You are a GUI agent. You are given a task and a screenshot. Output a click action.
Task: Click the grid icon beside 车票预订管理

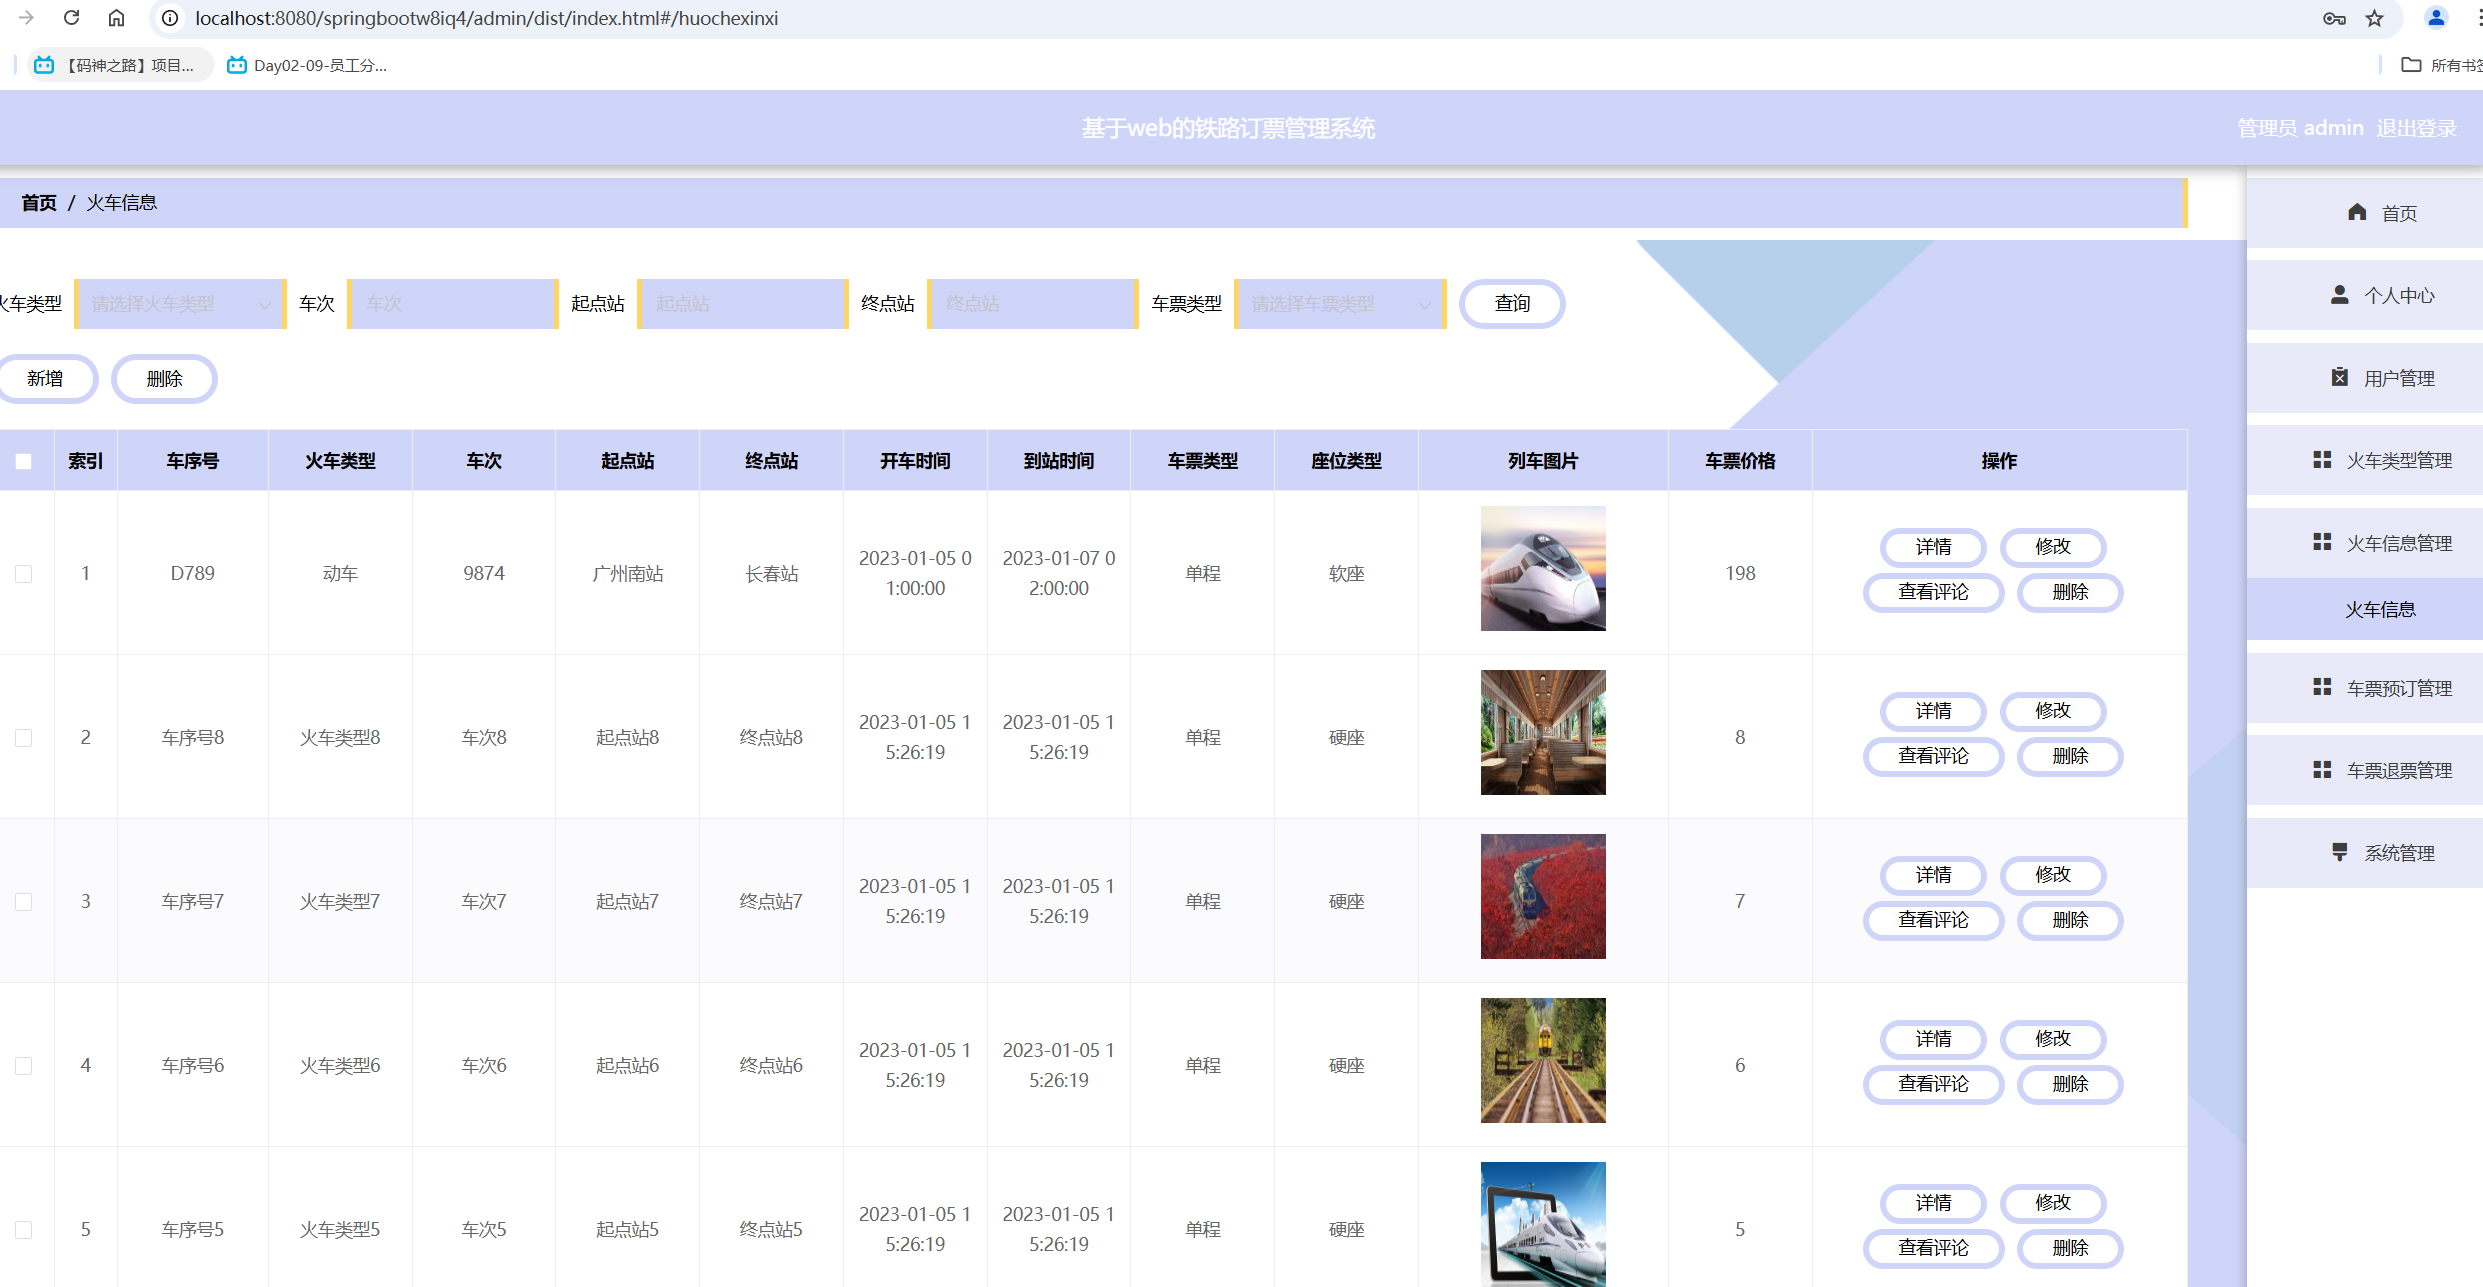pyautogui.click(x=2322, y=687)
